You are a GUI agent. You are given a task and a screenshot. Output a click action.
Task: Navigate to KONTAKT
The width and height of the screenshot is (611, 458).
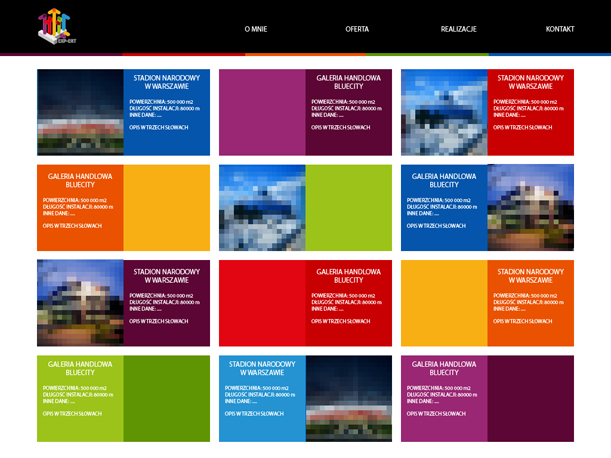560,29
